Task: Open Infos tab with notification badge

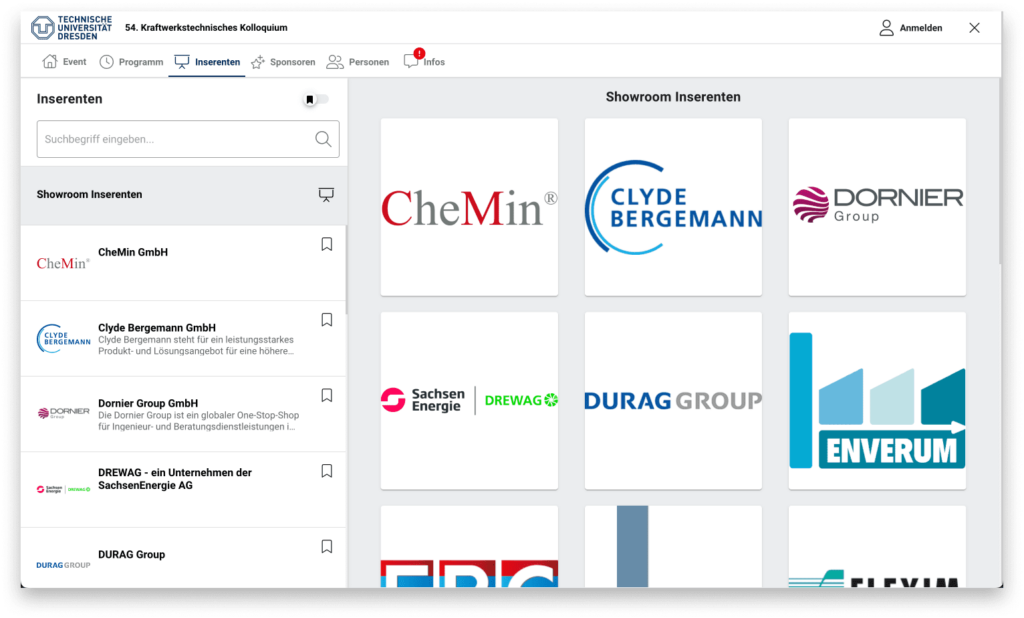Action: [x=424, y=62]
